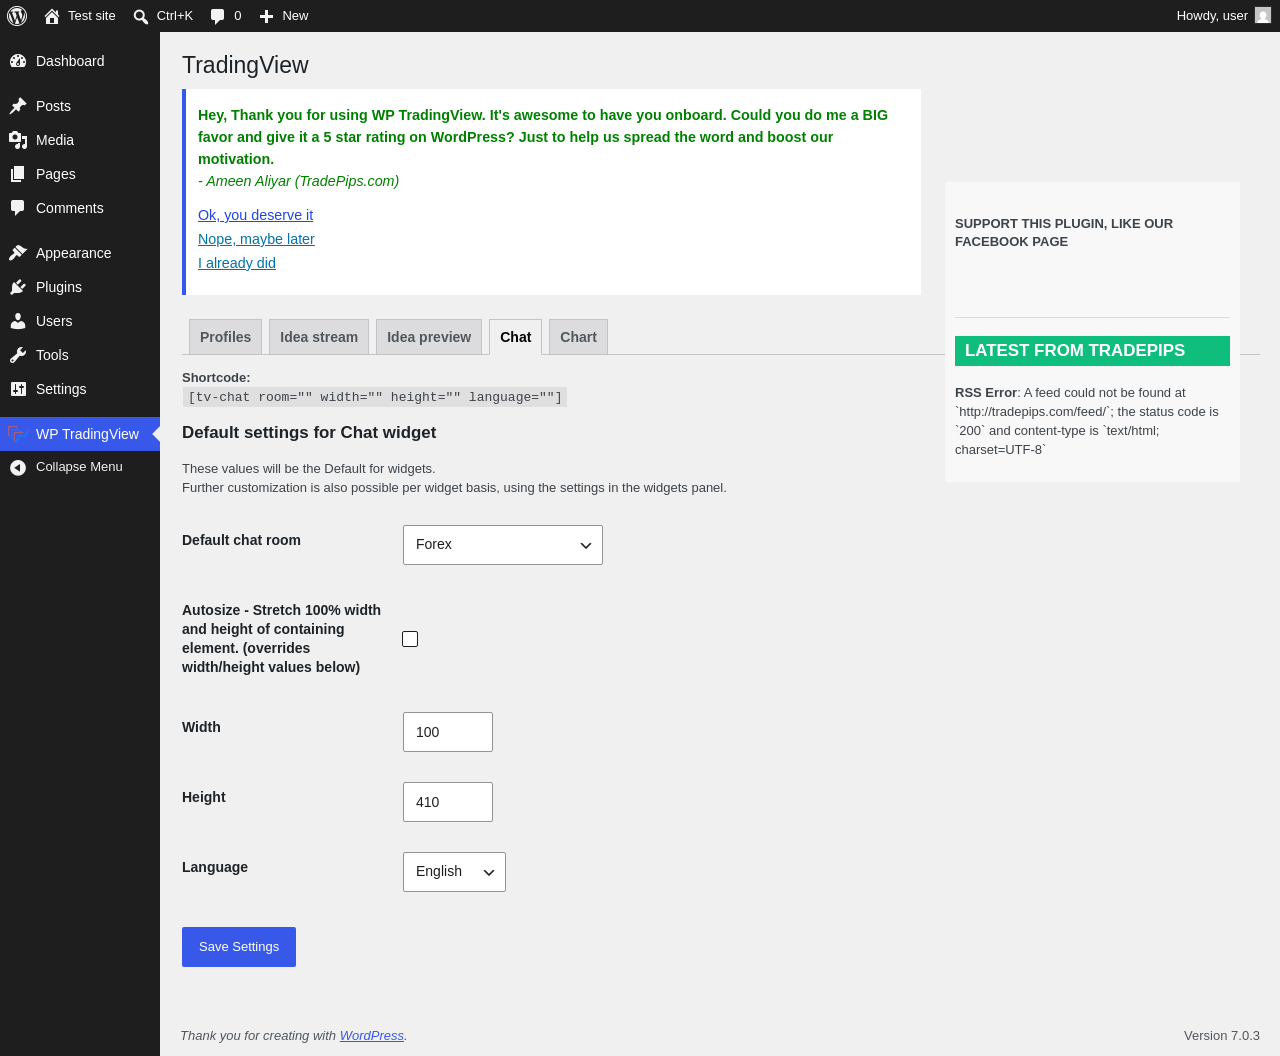Click the Users person icon
This screenshot has width=1280, height=1056.
click(18, 321)
